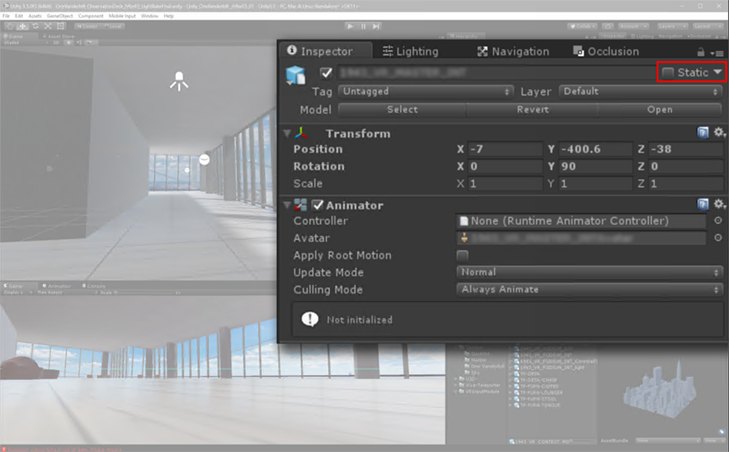Viewport: 729px width, 452px height.
Task: Click the Position Y input field
Action: coord(595,149)
